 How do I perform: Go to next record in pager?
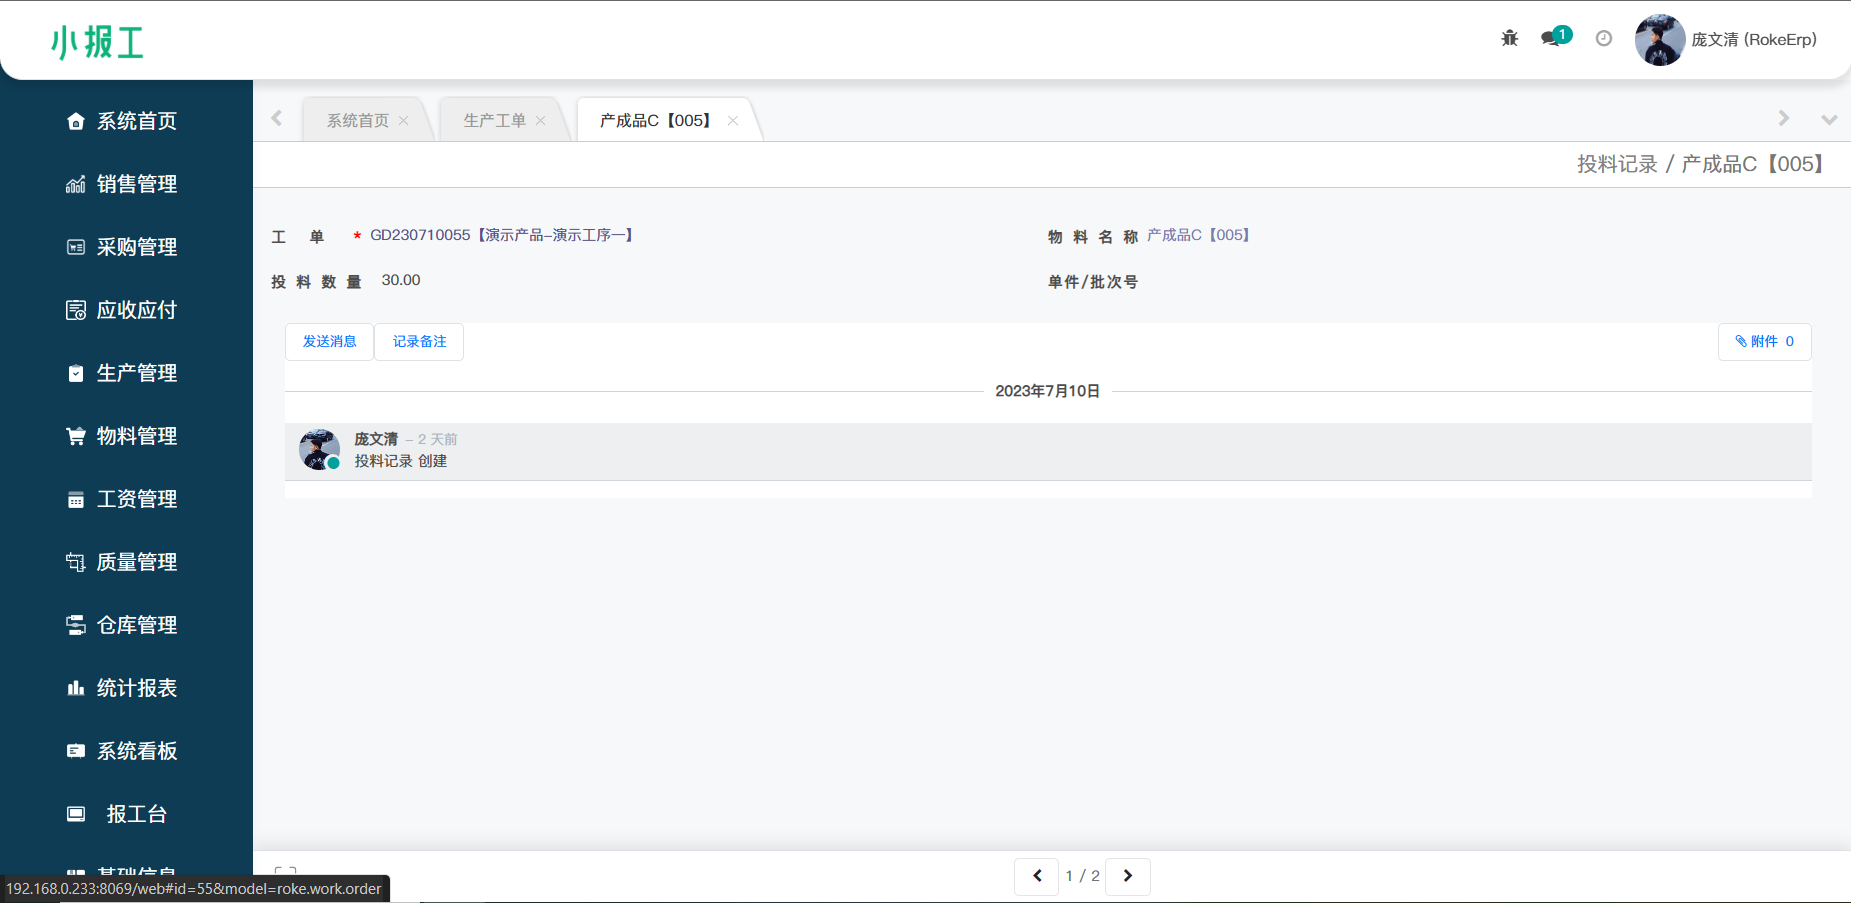(x=1127, y=876)
